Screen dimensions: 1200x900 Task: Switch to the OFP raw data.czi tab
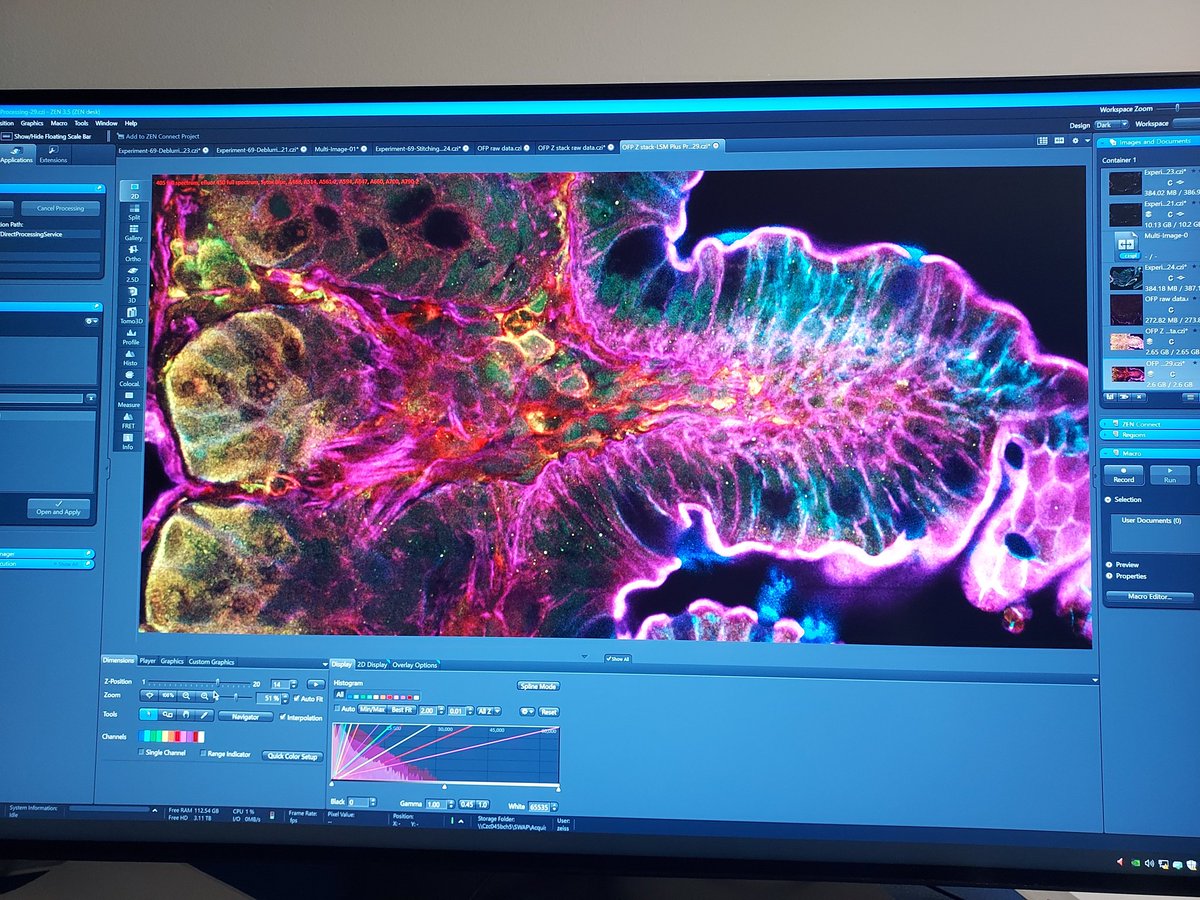(501, 148)
